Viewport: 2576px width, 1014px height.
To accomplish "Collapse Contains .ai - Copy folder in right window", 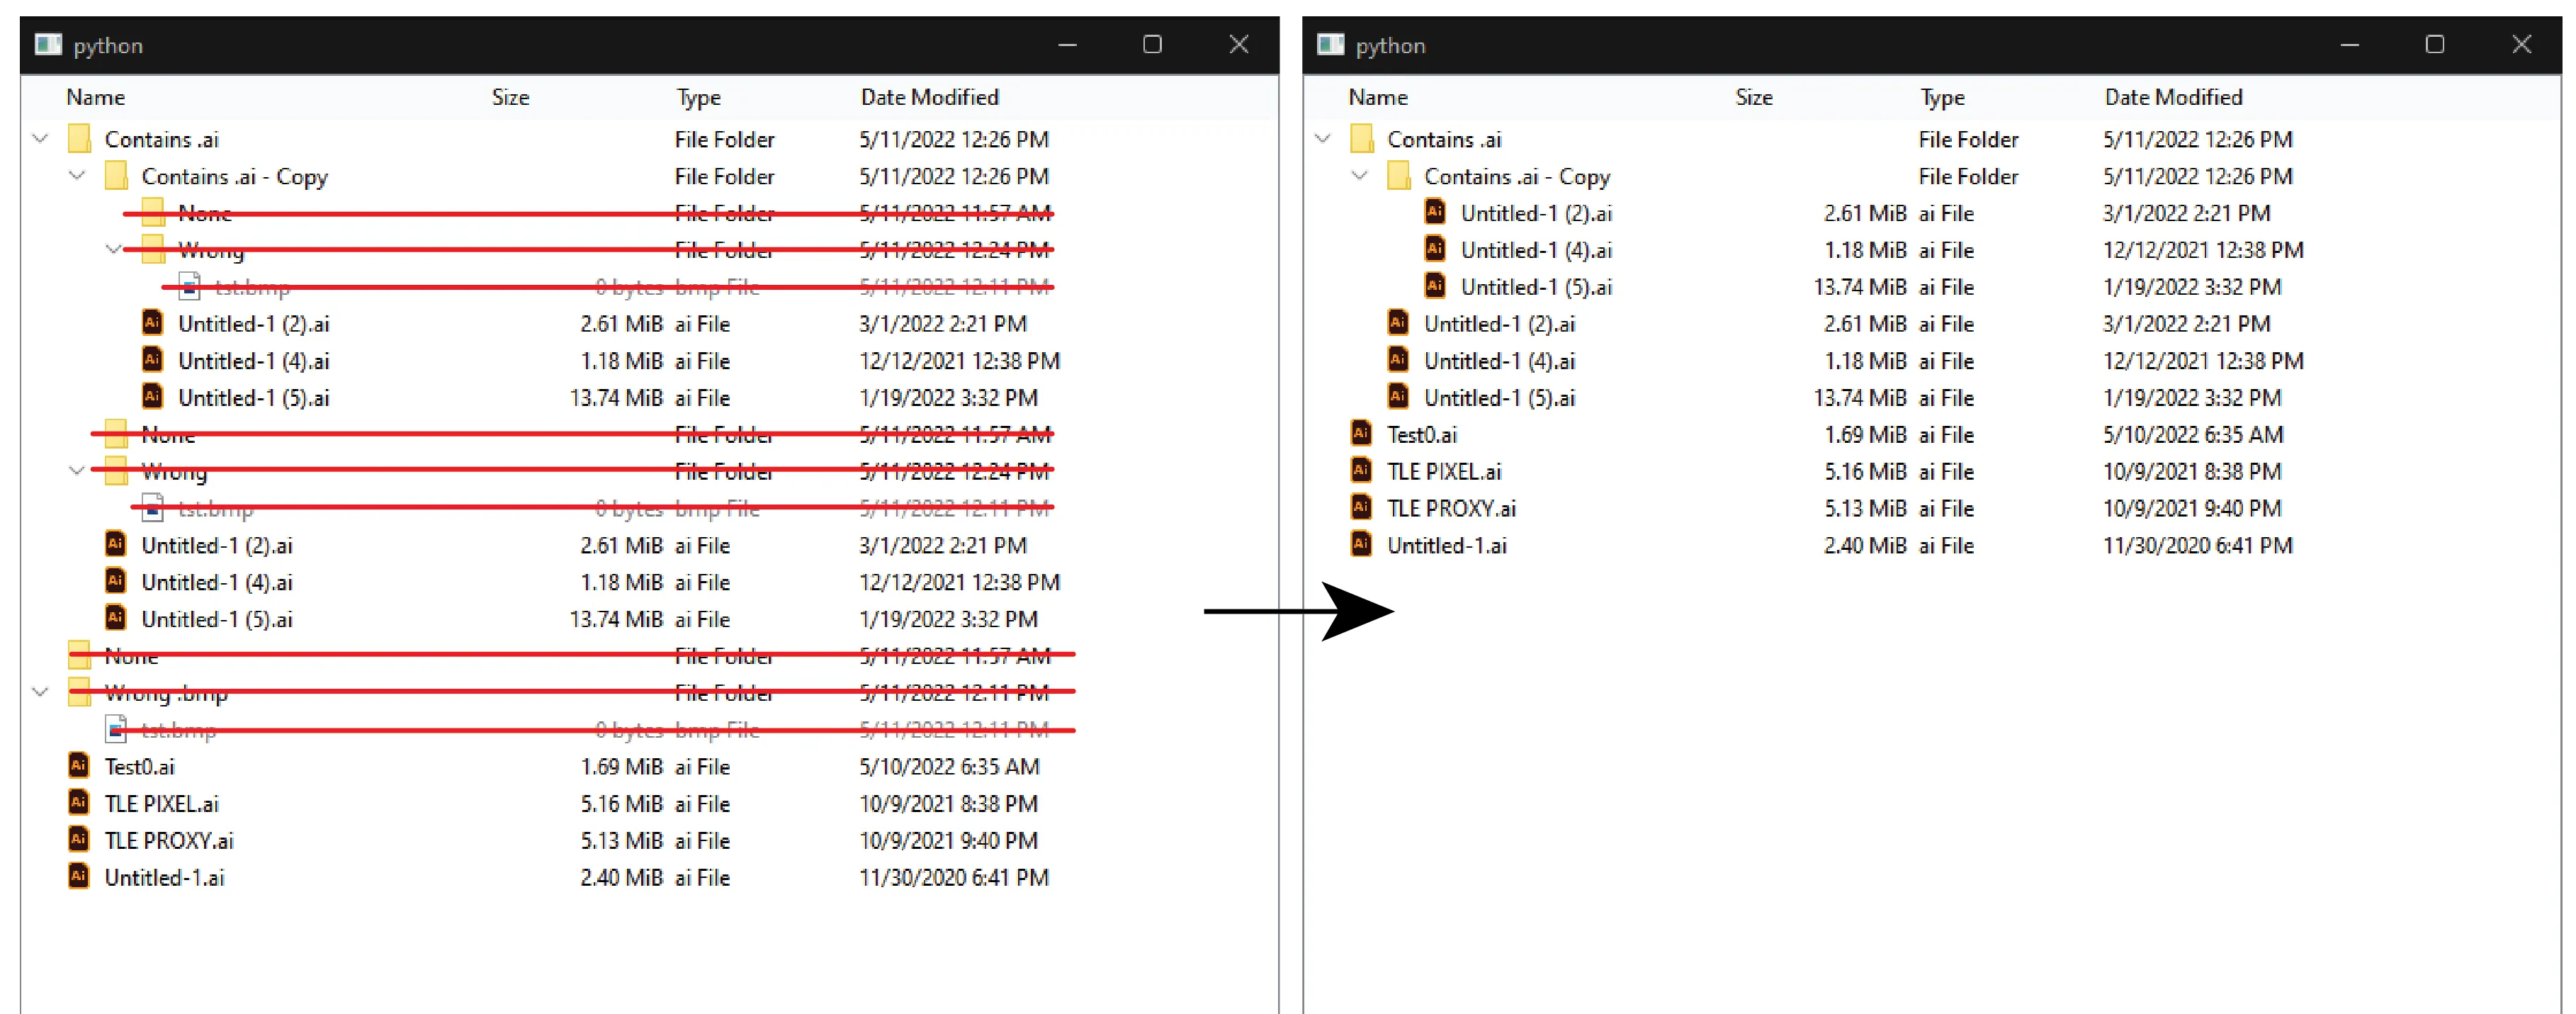I will (1359, 176).
